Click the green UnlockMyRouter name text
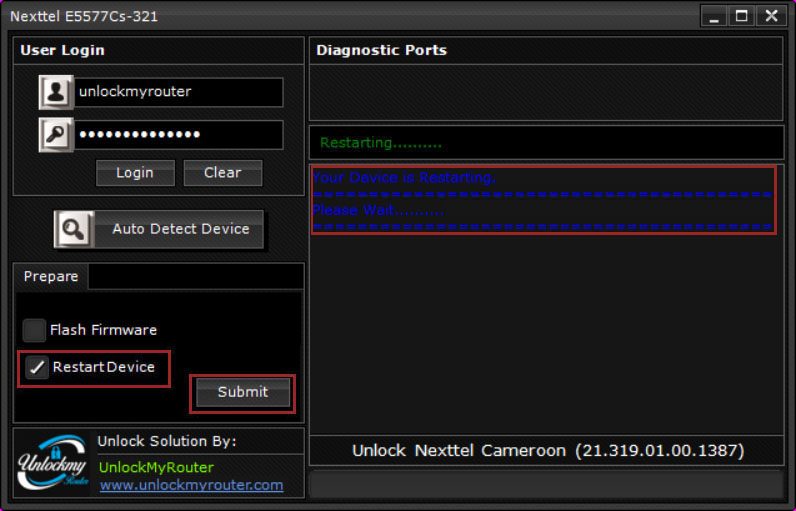Screen dimensions: 796x511 [x=156, y=467]
